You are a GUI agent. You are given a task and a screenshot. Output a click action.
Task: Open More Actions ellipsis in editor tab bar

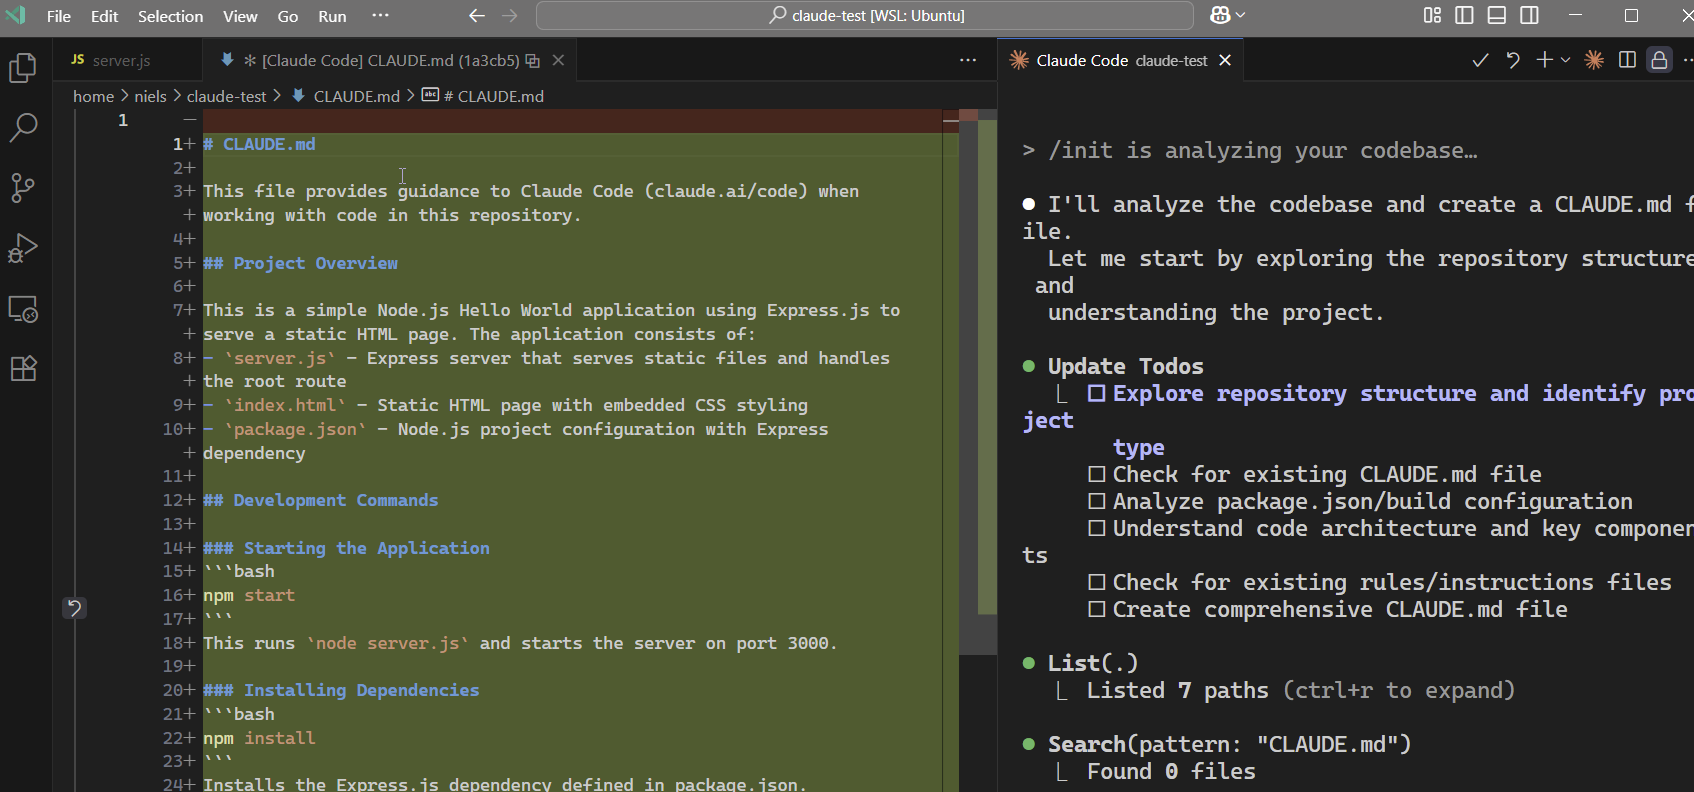pos(967,60)
